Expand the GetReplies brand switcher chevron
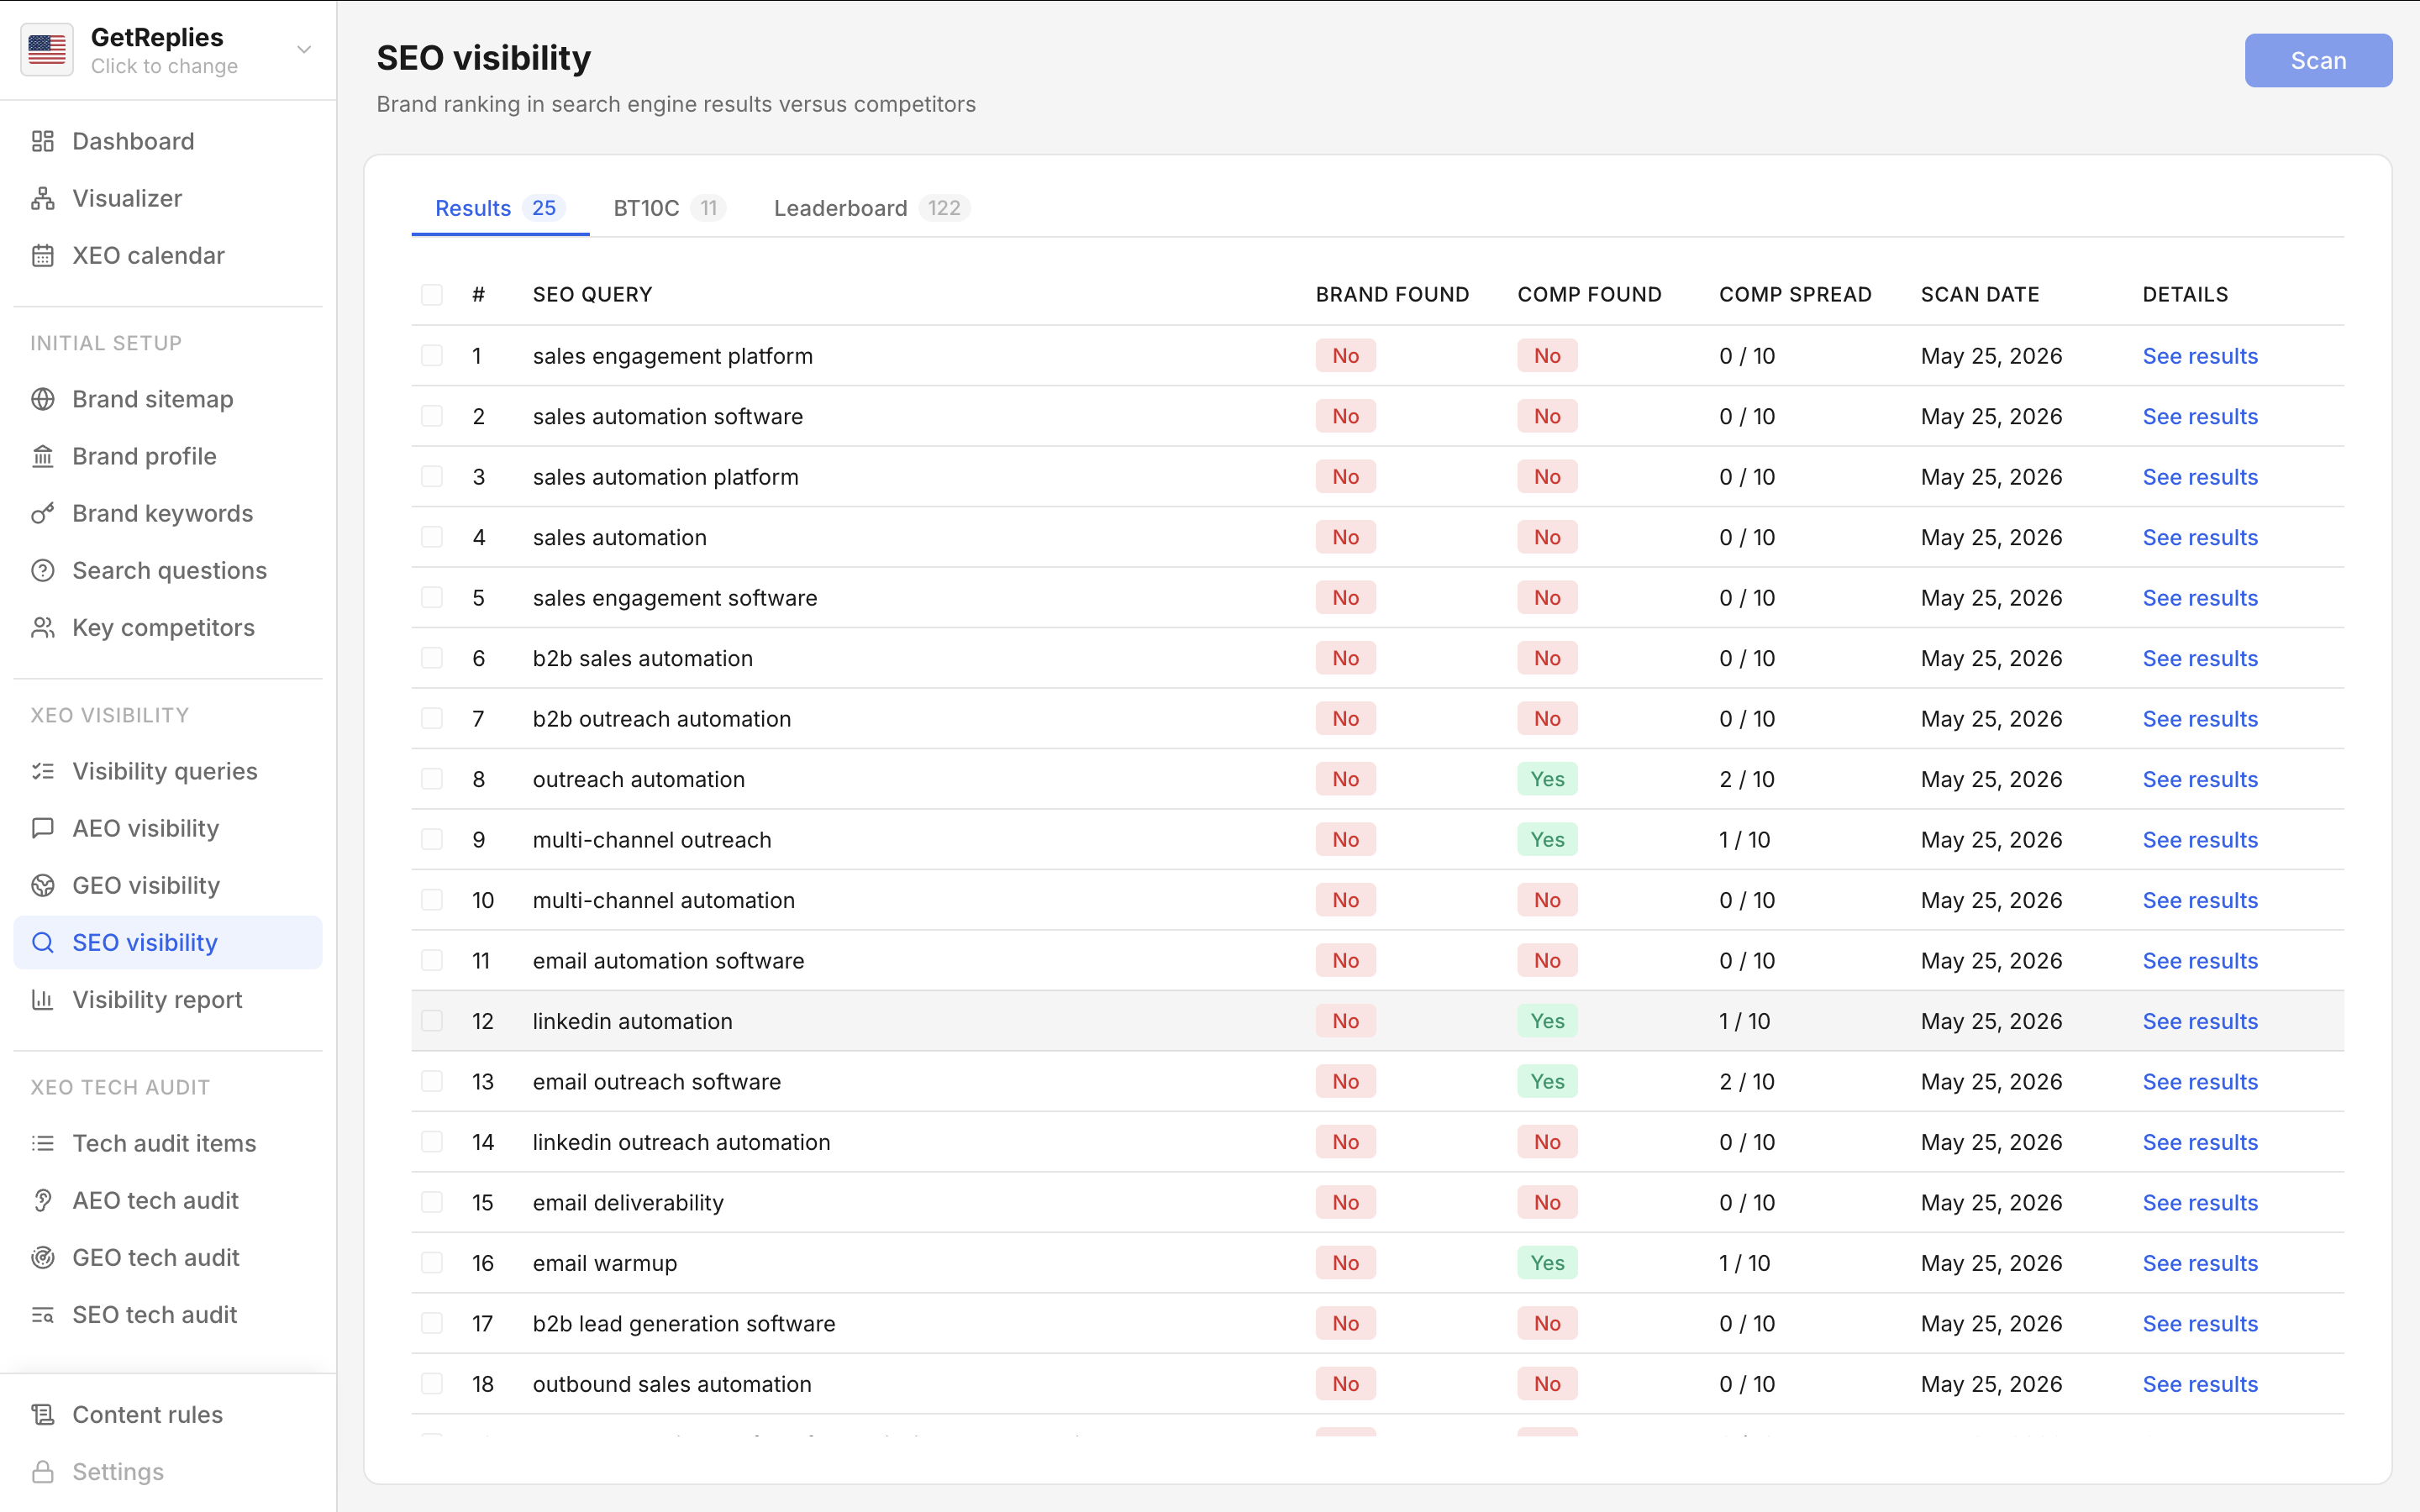The width and height of the screenshot is (2420, 1512). coord(304,49)
